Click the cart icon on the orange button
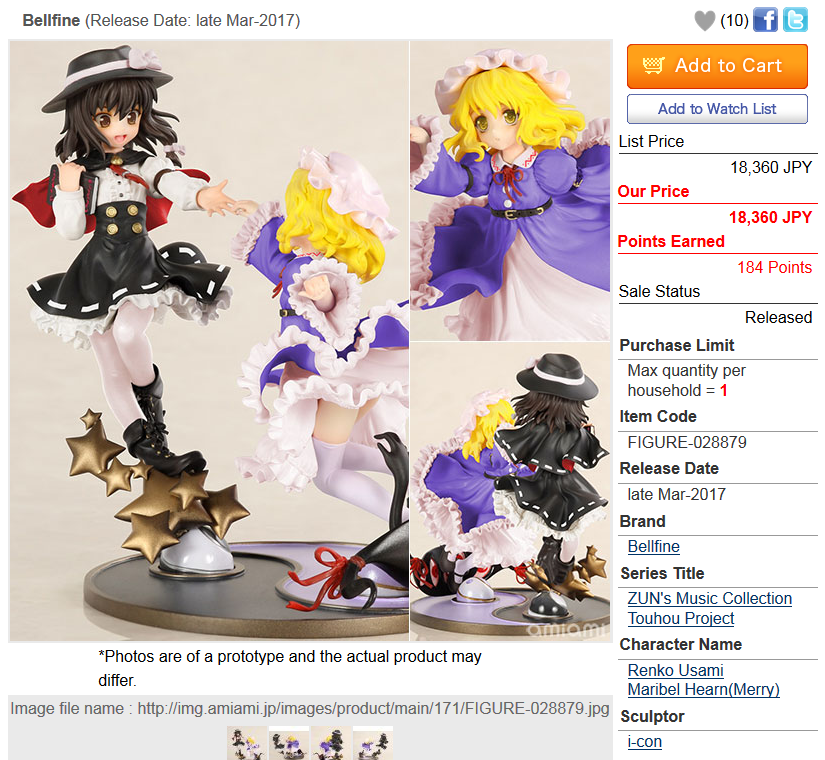The height and width of the screenshot is (760, 825). click(x=653, y=65)
